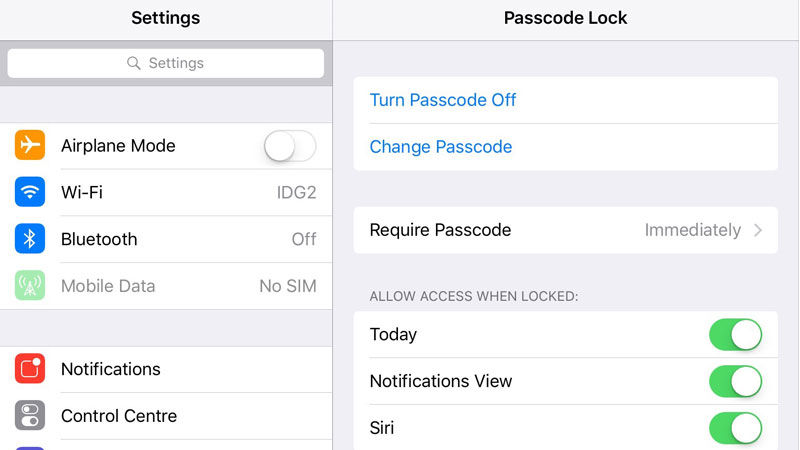Open the Require Passcode row
This screenshot has width=800, height=450.
[565, 230]
